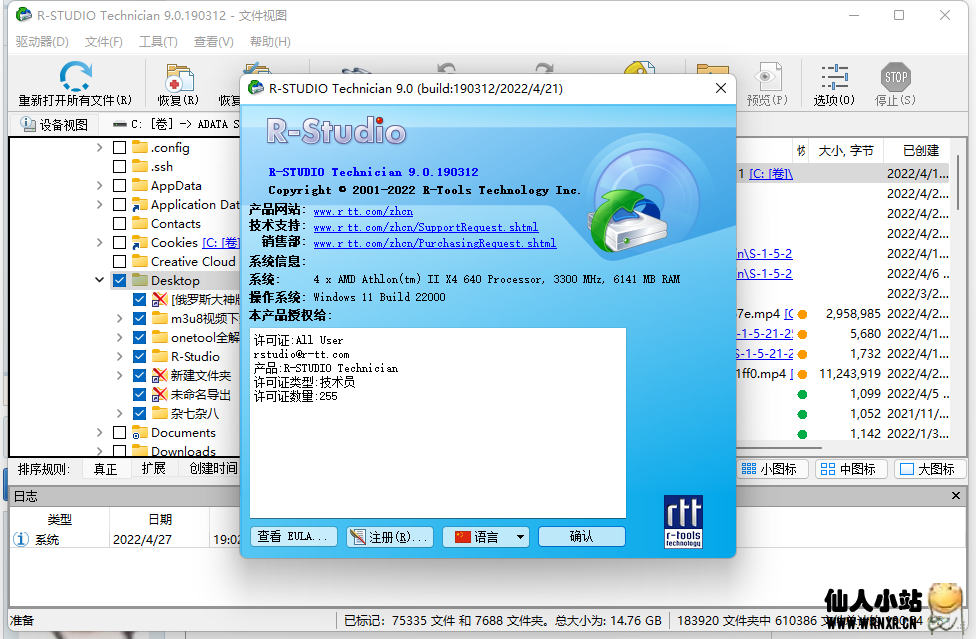
Task: Sort by 真正 rule
Action: pos(105,469)
